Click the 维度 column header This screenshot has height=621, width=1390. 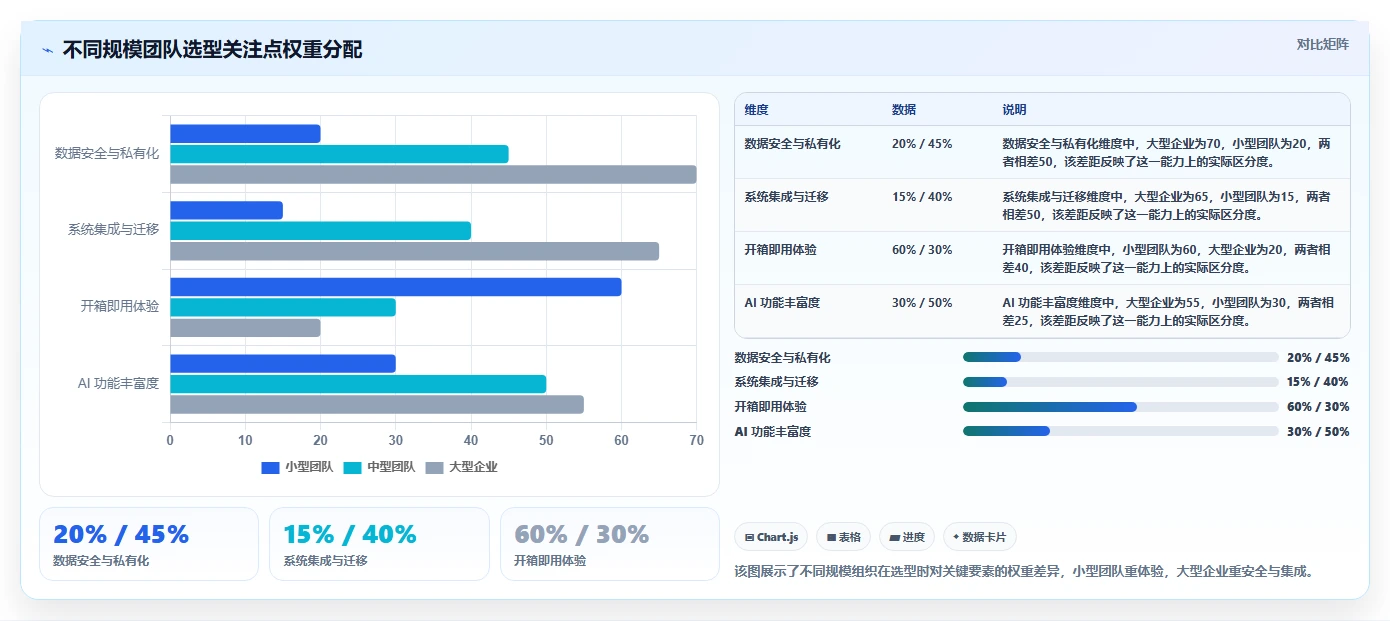click(x=757, y=110)
